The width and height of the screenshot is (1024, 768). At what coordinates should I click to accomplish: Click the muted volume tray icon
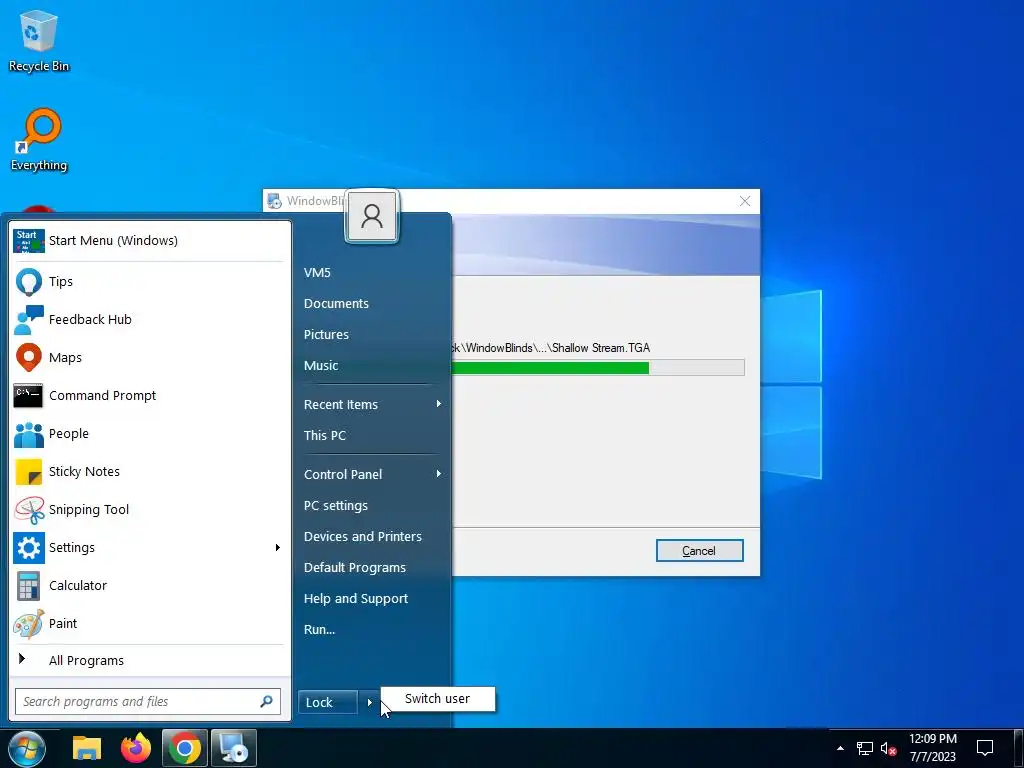point(888,748)
